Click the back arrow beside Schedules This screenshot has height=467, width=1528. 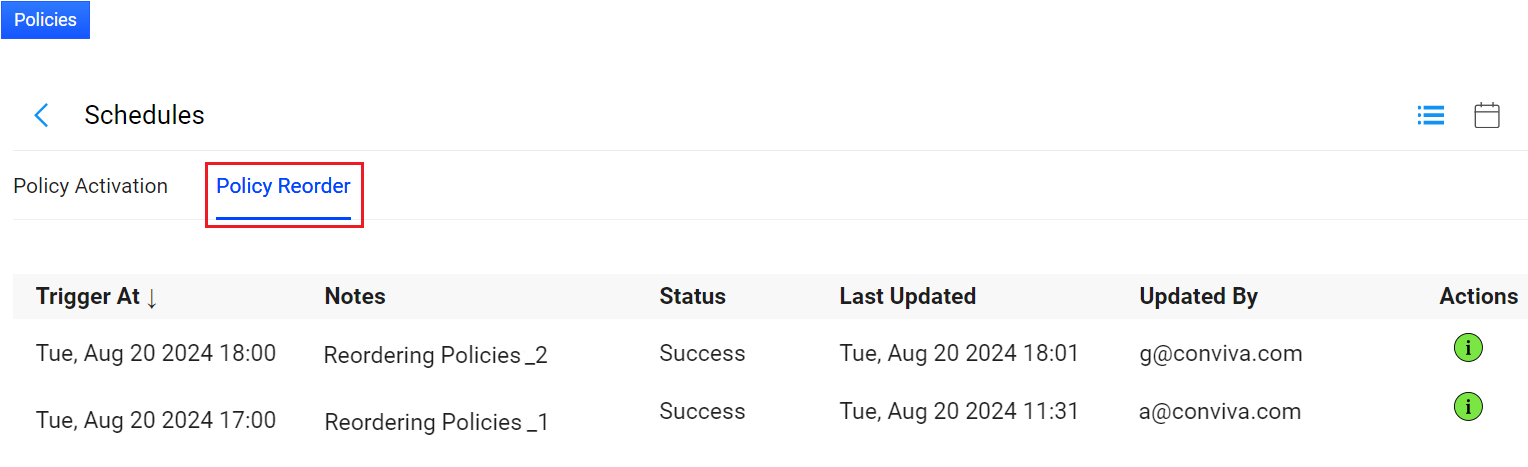(x=41, y=115)
